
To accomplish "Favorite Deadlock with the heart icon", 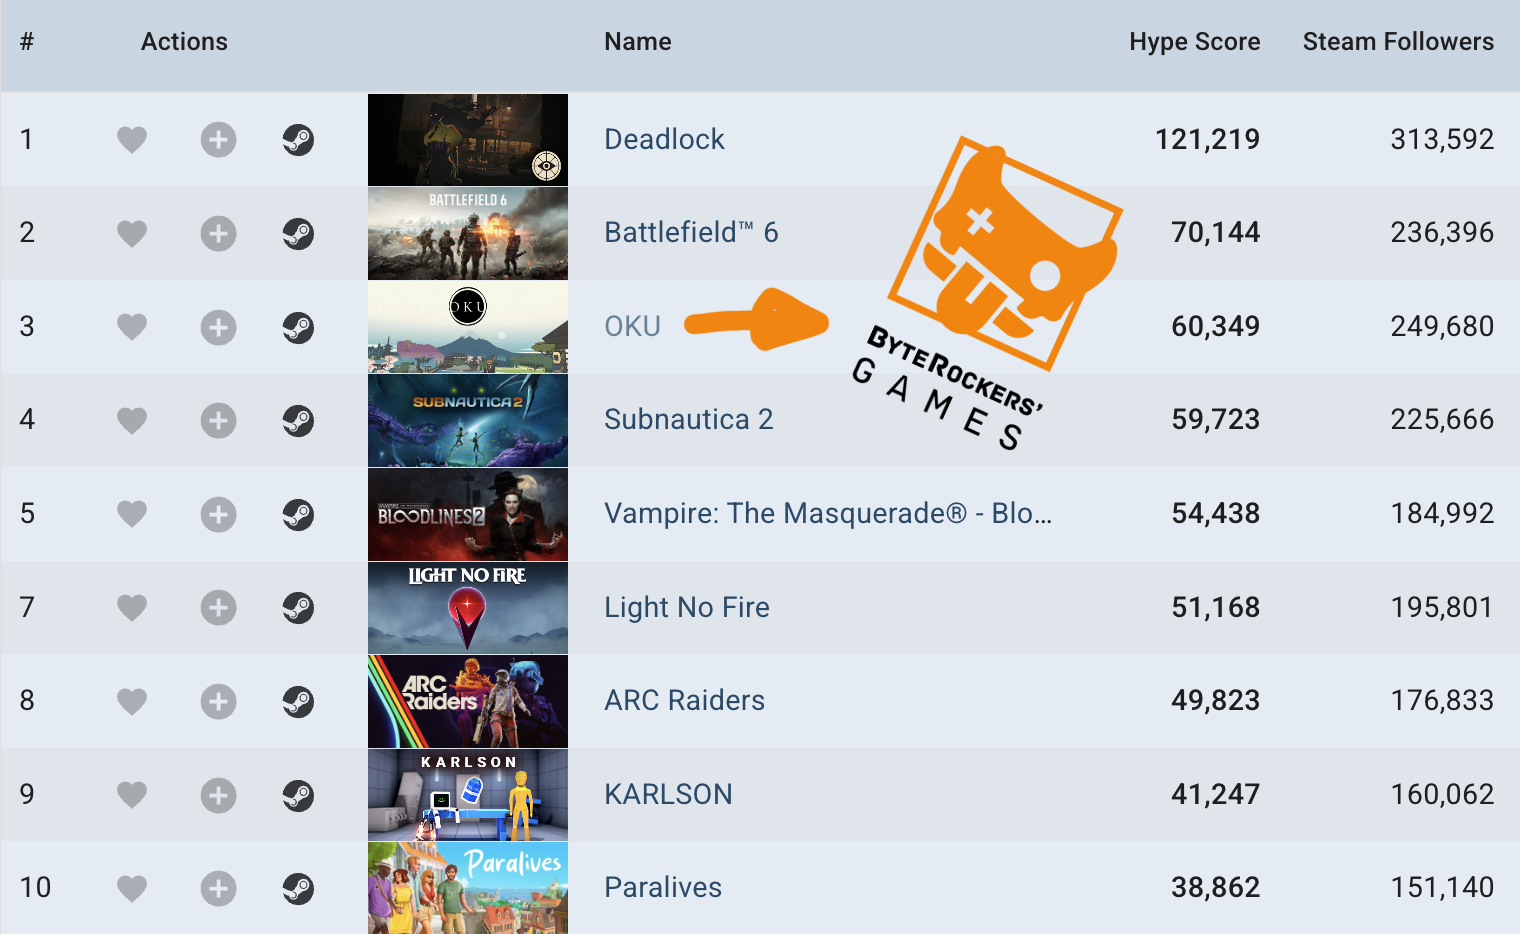I will click(x=132, y=140).
